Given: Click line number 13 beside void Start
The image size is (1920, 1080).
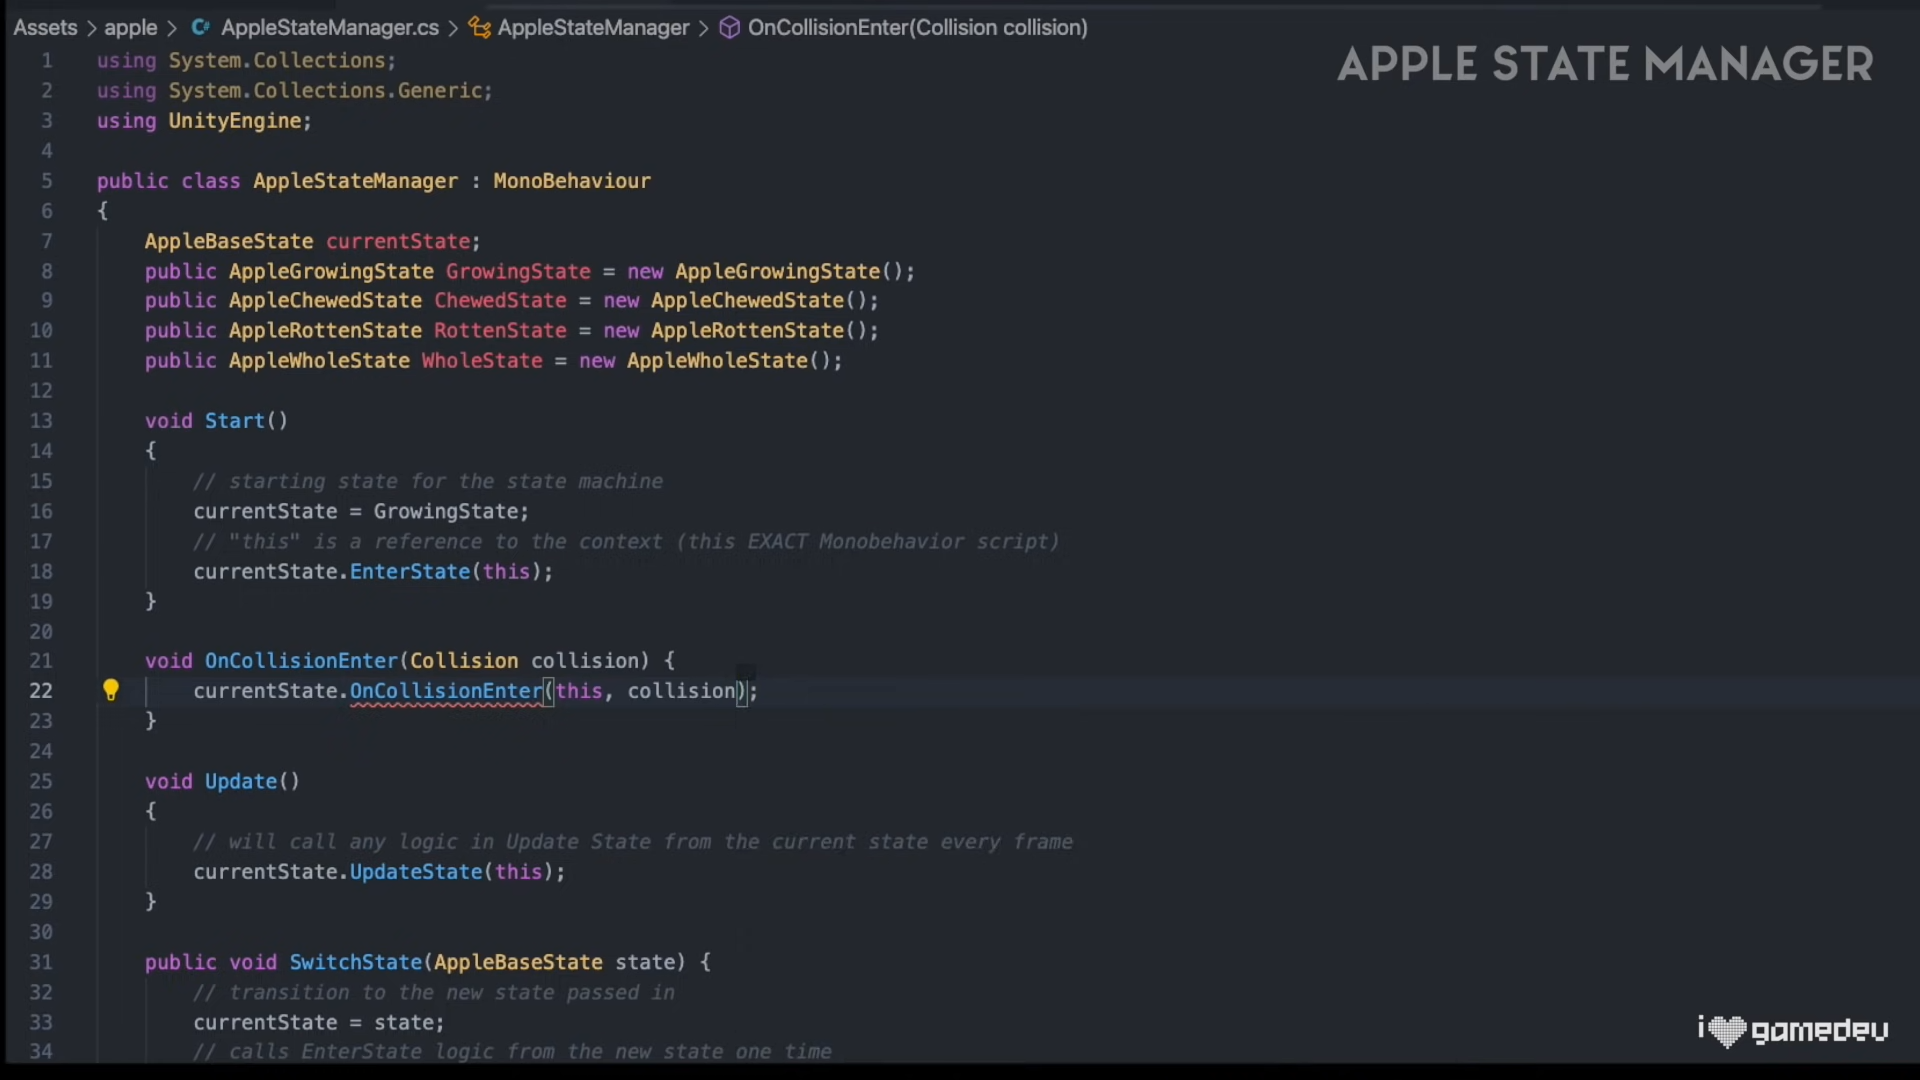Looking at the screenshot, I should point(41,421).
